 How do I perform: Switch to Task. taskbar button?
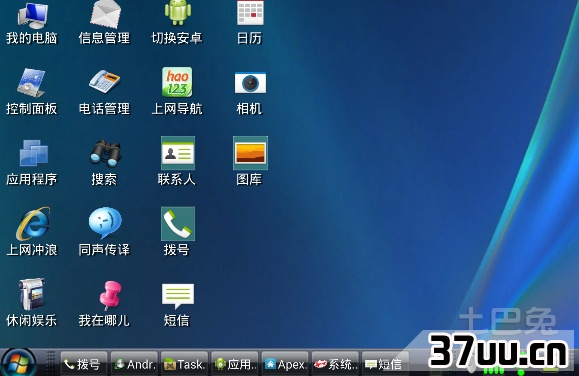pyautogui.click(x=184, y=364)
